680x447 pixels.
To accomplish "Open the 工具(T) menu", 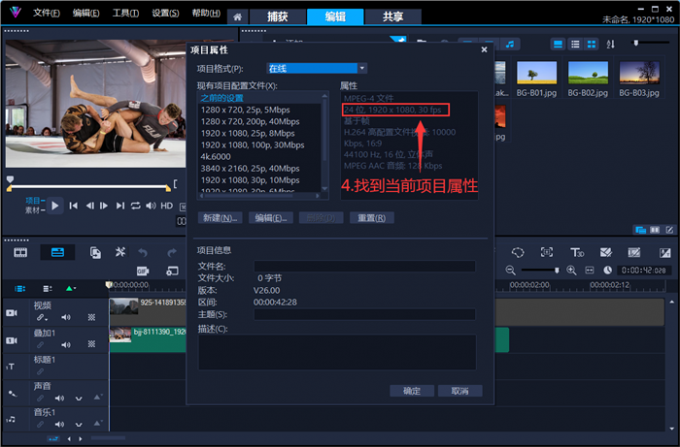I will coord(125,13).
